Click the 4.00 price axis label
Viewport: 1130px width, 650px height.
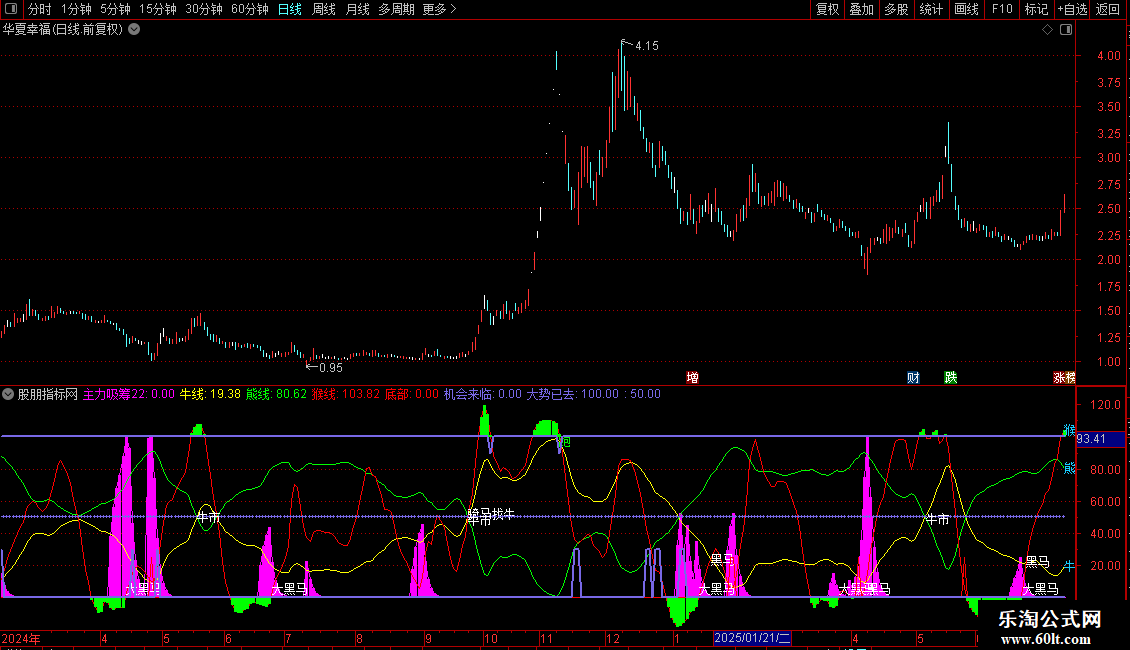point(1108,55)
